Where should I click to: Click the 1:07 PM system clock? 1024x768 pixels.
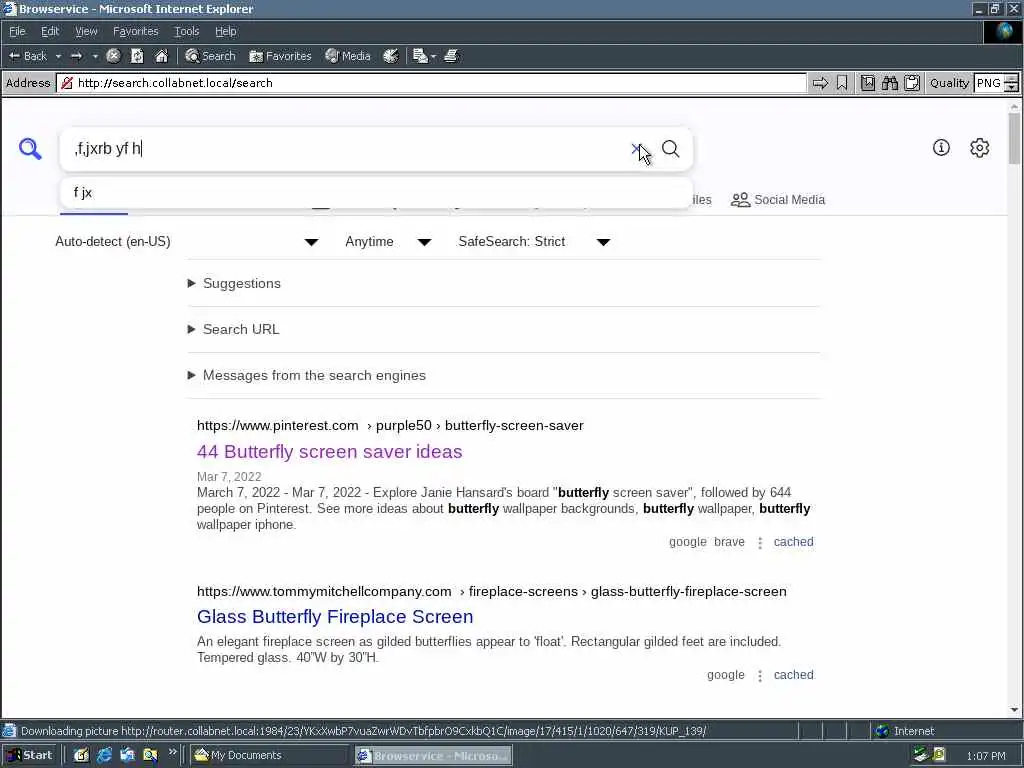click(x=986, y=756)
